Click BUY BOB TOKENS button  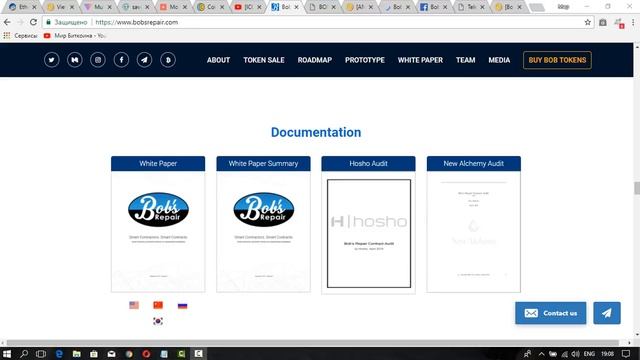pyautogui.click(x=557, y=60)
